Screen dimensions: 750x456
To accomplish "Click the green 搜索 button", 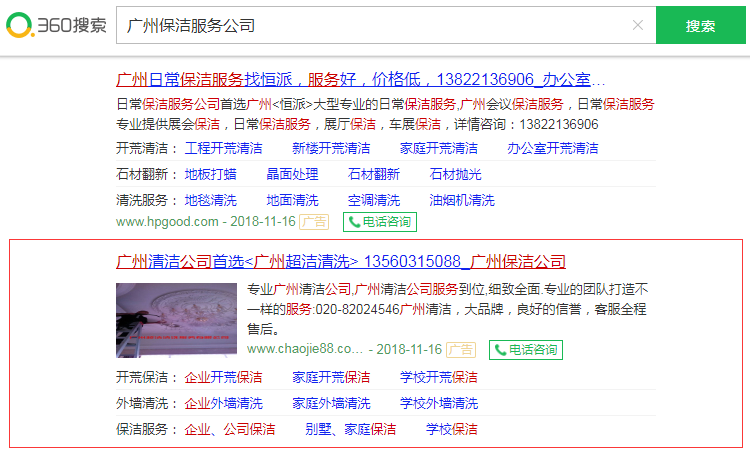I will (700, 25).
